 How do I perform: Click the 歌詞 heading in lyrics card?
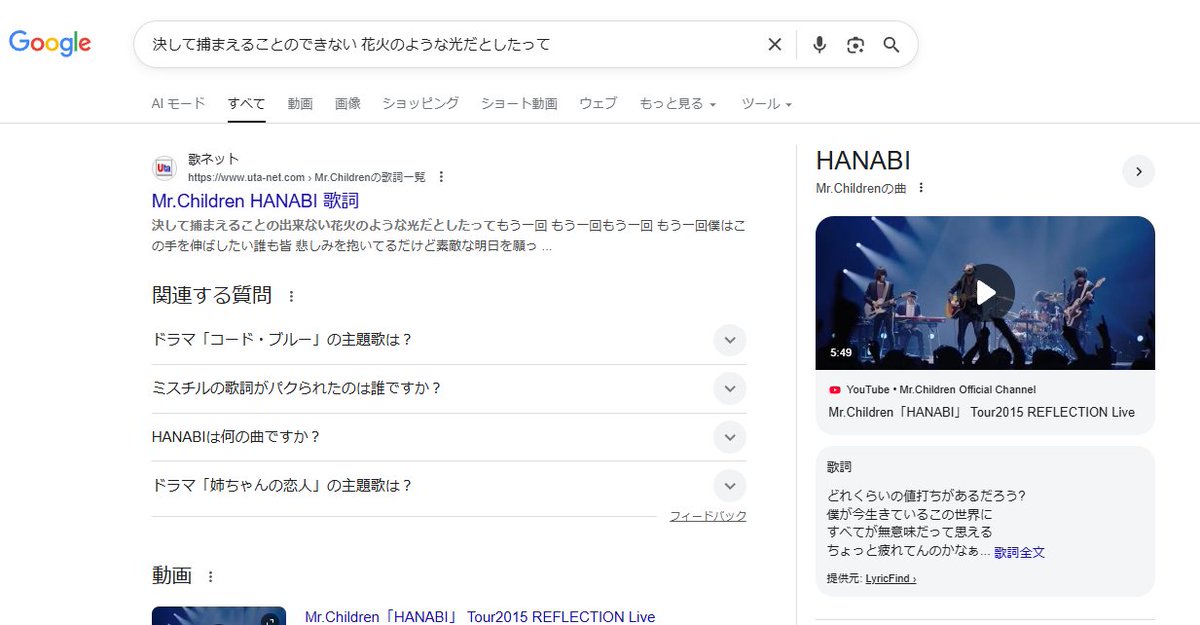click(840, 467)
